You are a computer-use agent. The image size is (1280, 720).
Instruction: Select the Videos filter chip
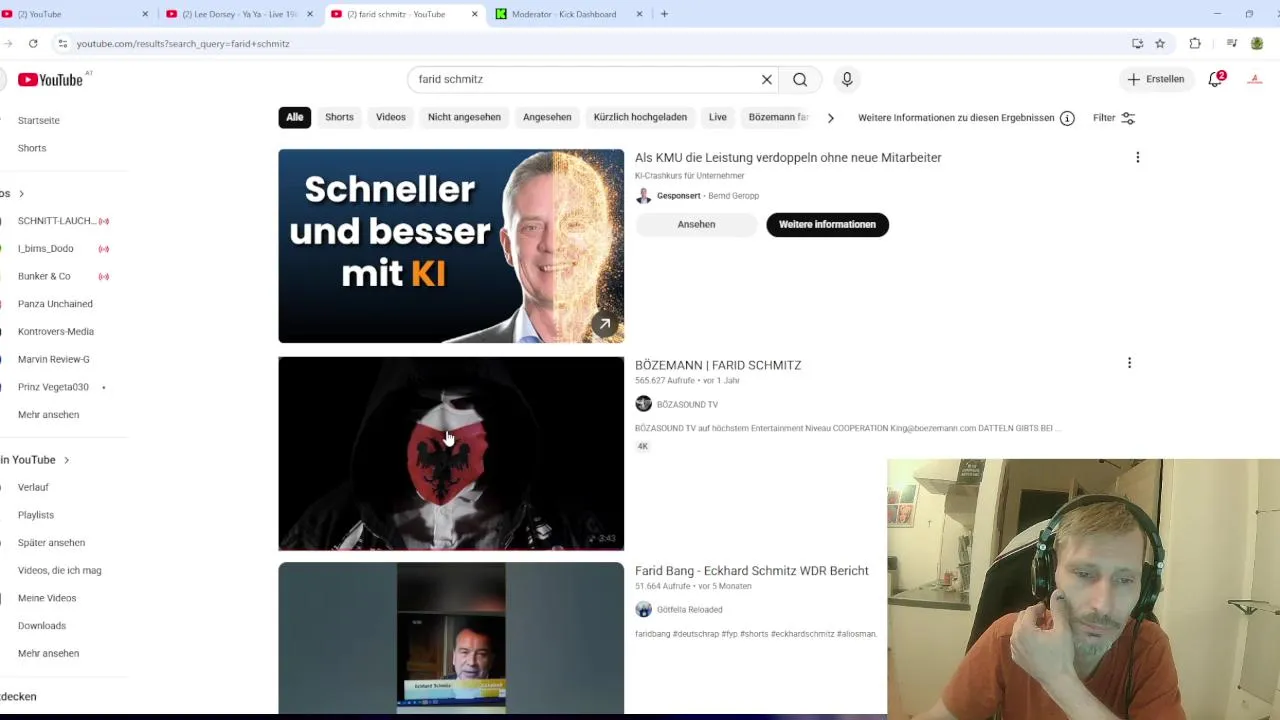[391, 117]
